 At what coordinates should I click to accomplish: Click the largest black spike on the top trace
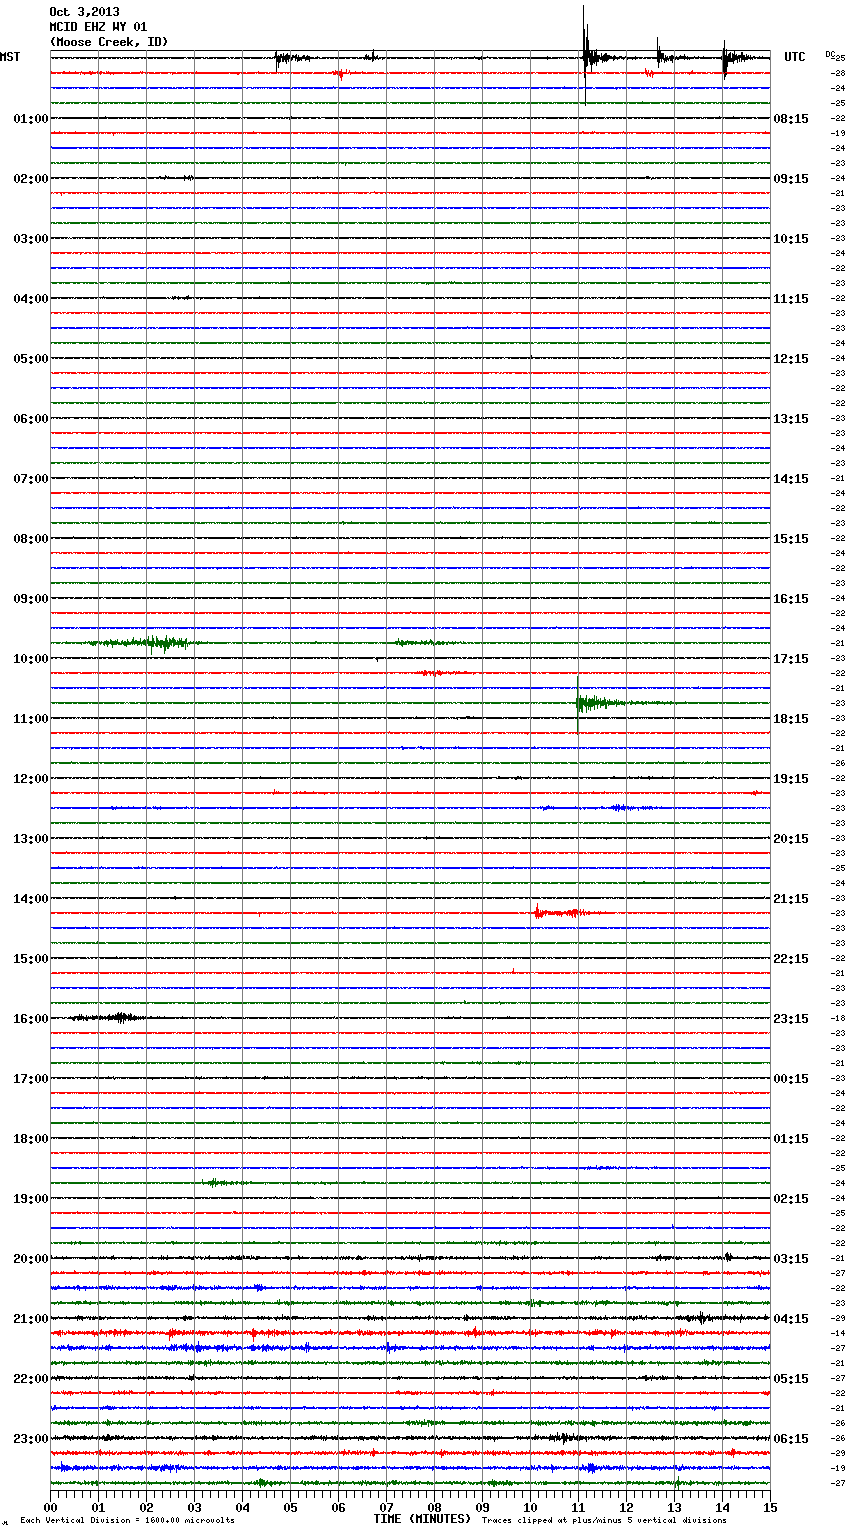coord(585,55)
